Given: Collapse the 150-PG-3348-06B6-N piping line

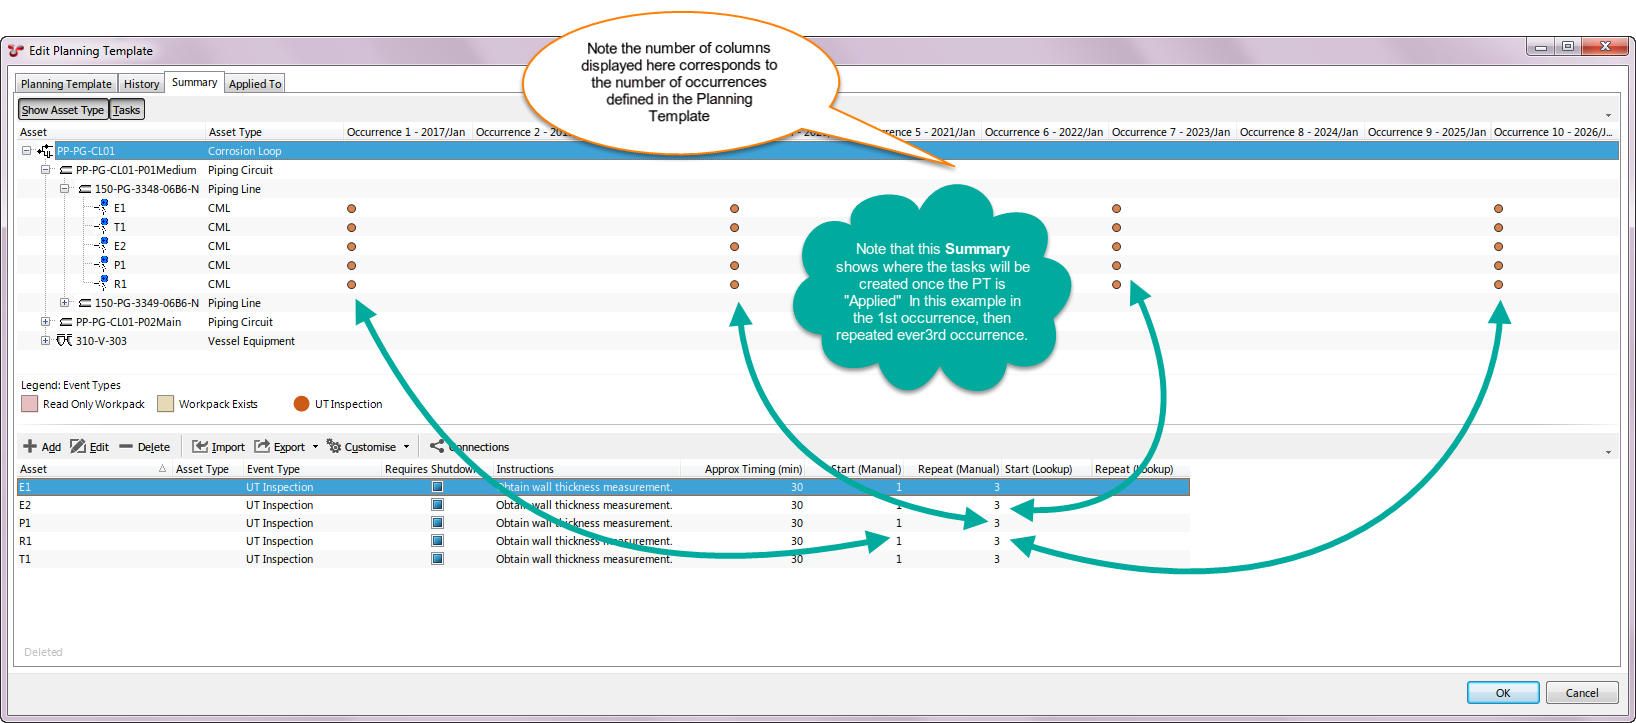Looking at the screenshot, I should tap(64, 189).
